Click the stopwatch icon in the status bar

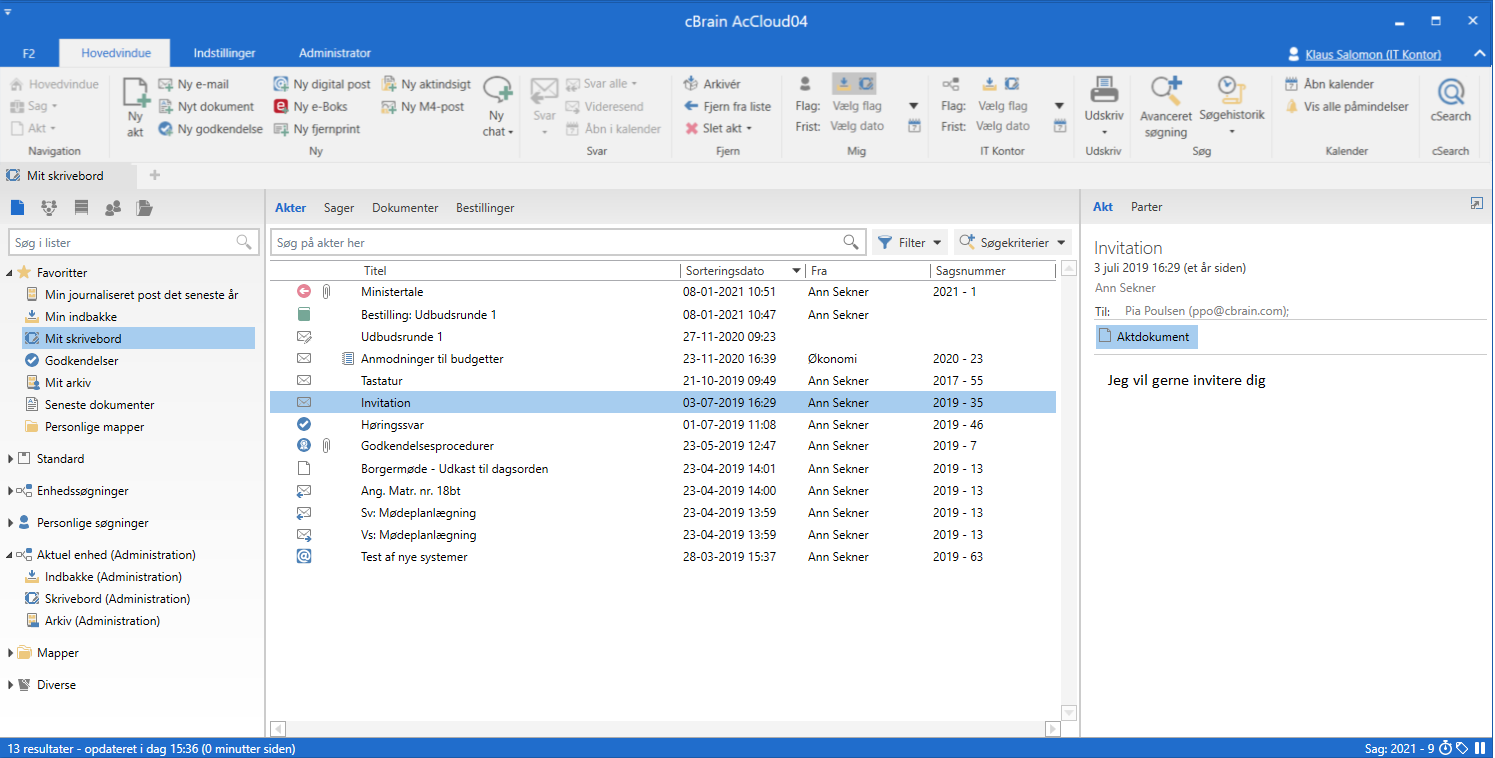(x=1446, y=748)
